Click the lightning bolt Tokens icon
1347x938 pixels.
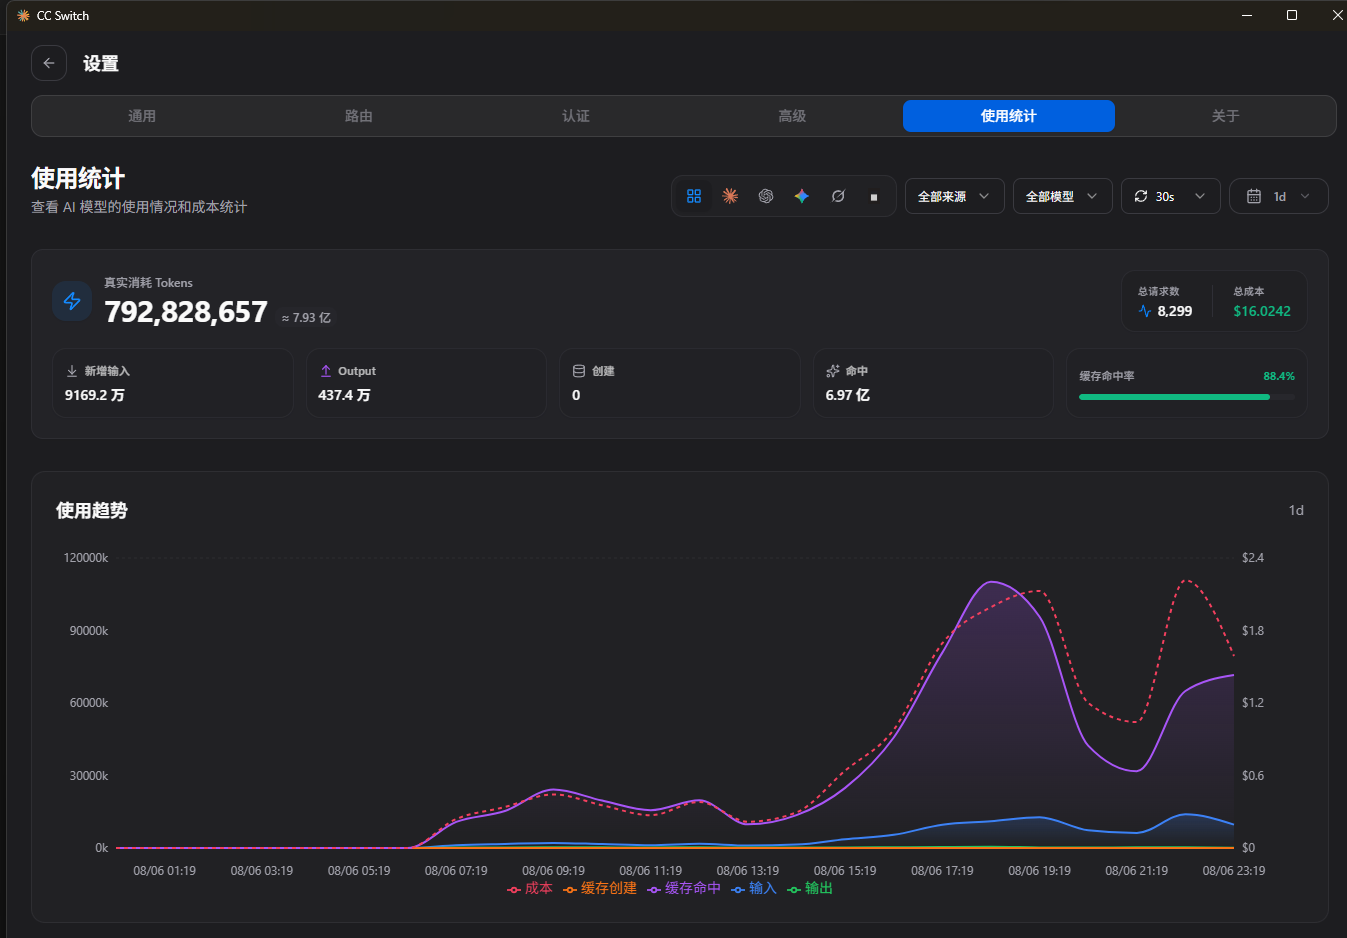coord(72,301)
